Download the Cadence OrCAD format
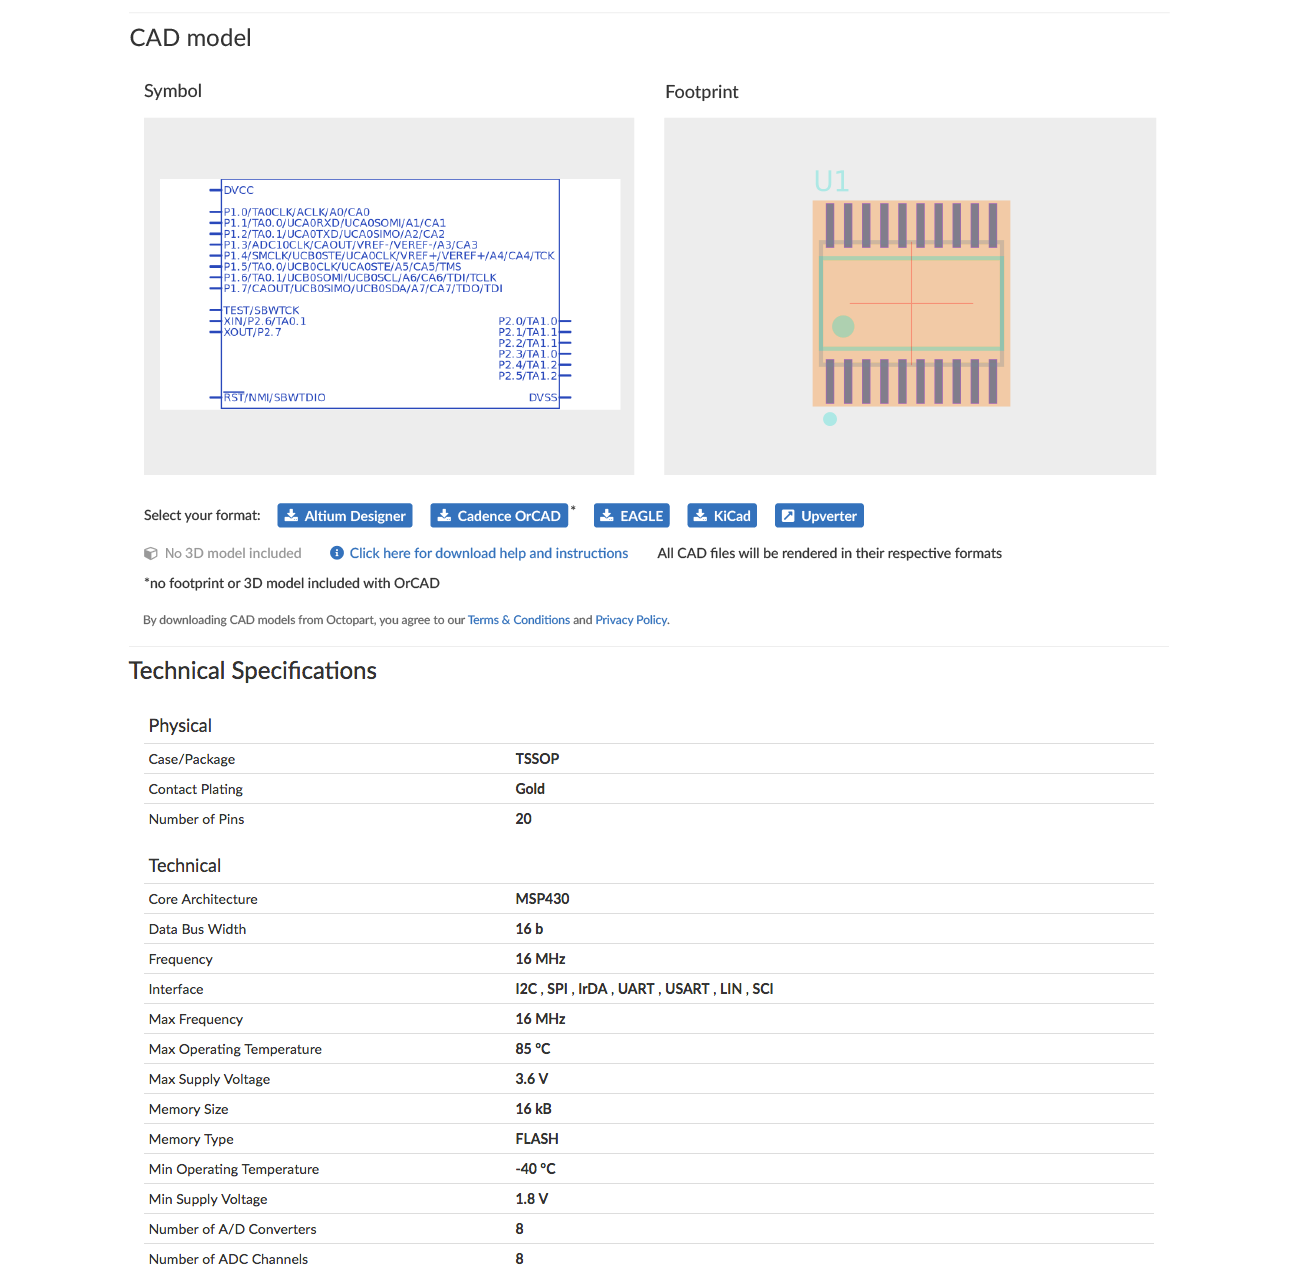Image resolution: width=1300 pixels, height=1277 pixels. pyautogui.click(x=499, y=516)
